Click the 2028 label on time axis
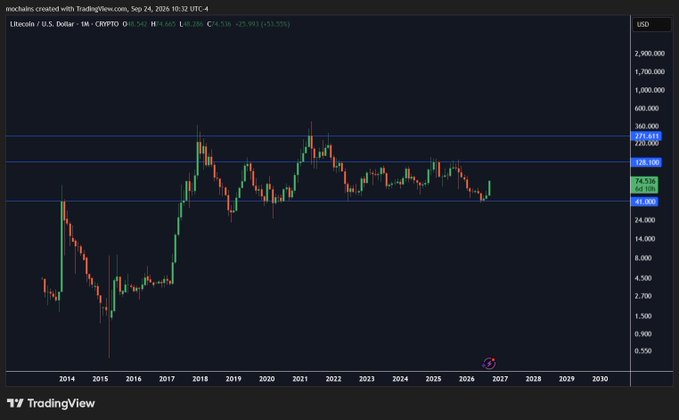The height and width of the screenshot is (420, 679). click(x=534, y=379)
